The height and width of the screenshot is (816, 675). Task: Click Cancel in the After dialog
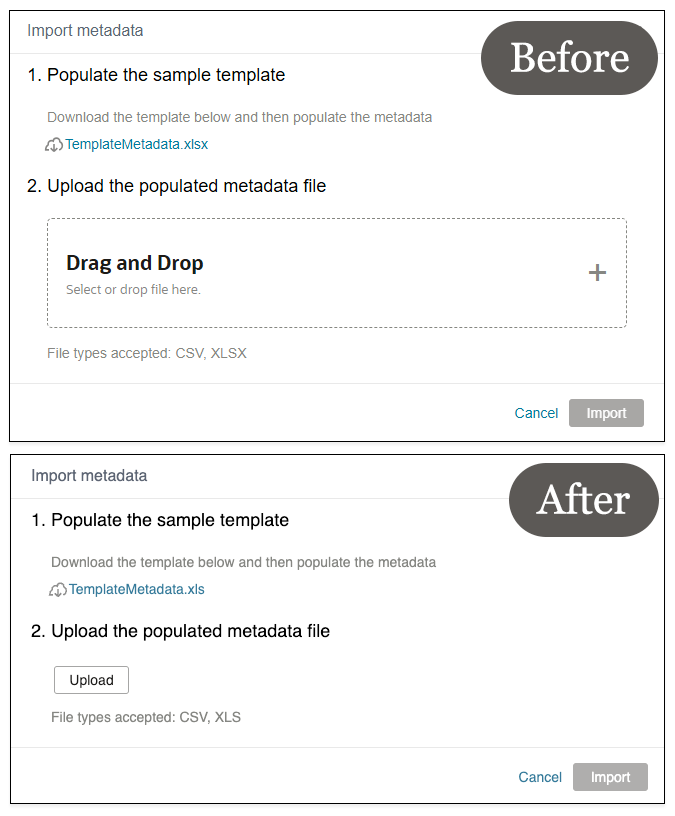pyautogui.click(x=540, y=777)
